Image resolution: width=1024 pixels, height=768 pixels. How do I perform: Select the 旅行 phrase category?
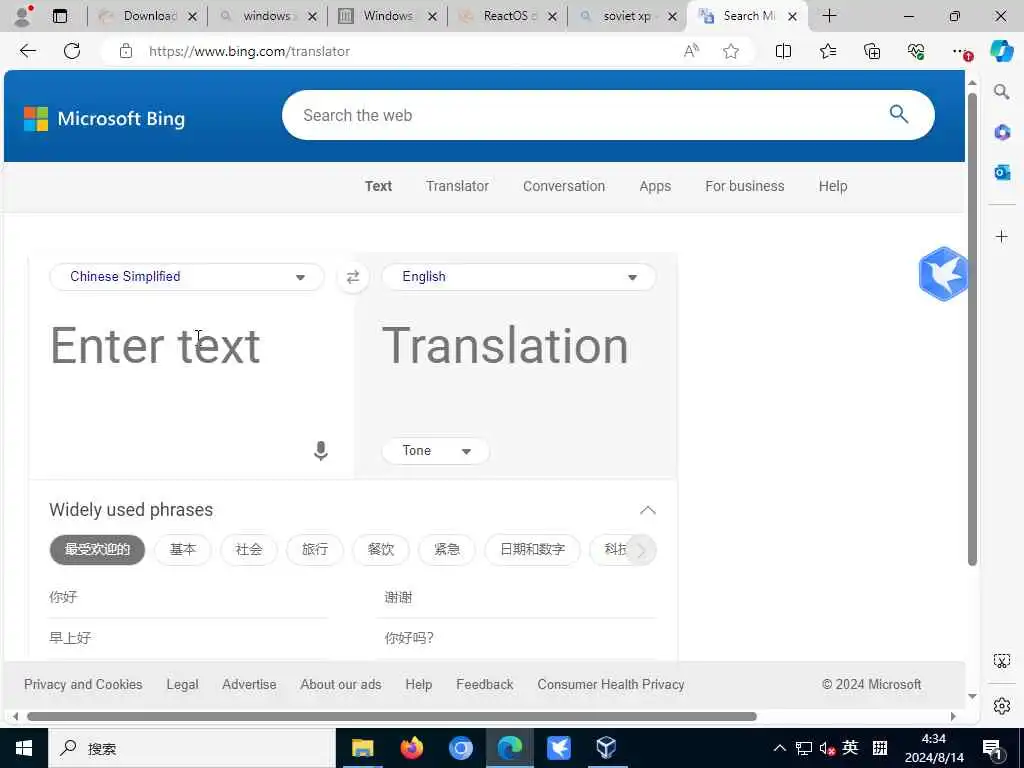[x=315, y=550]
